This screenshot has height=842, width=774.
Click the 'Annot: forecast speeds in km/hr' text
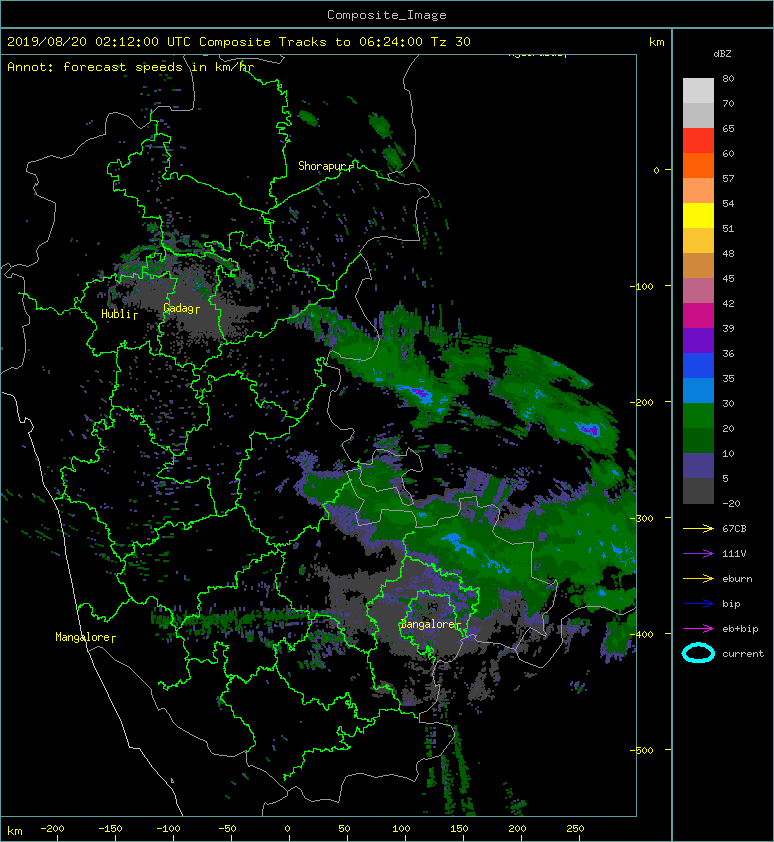click(131, 67)
